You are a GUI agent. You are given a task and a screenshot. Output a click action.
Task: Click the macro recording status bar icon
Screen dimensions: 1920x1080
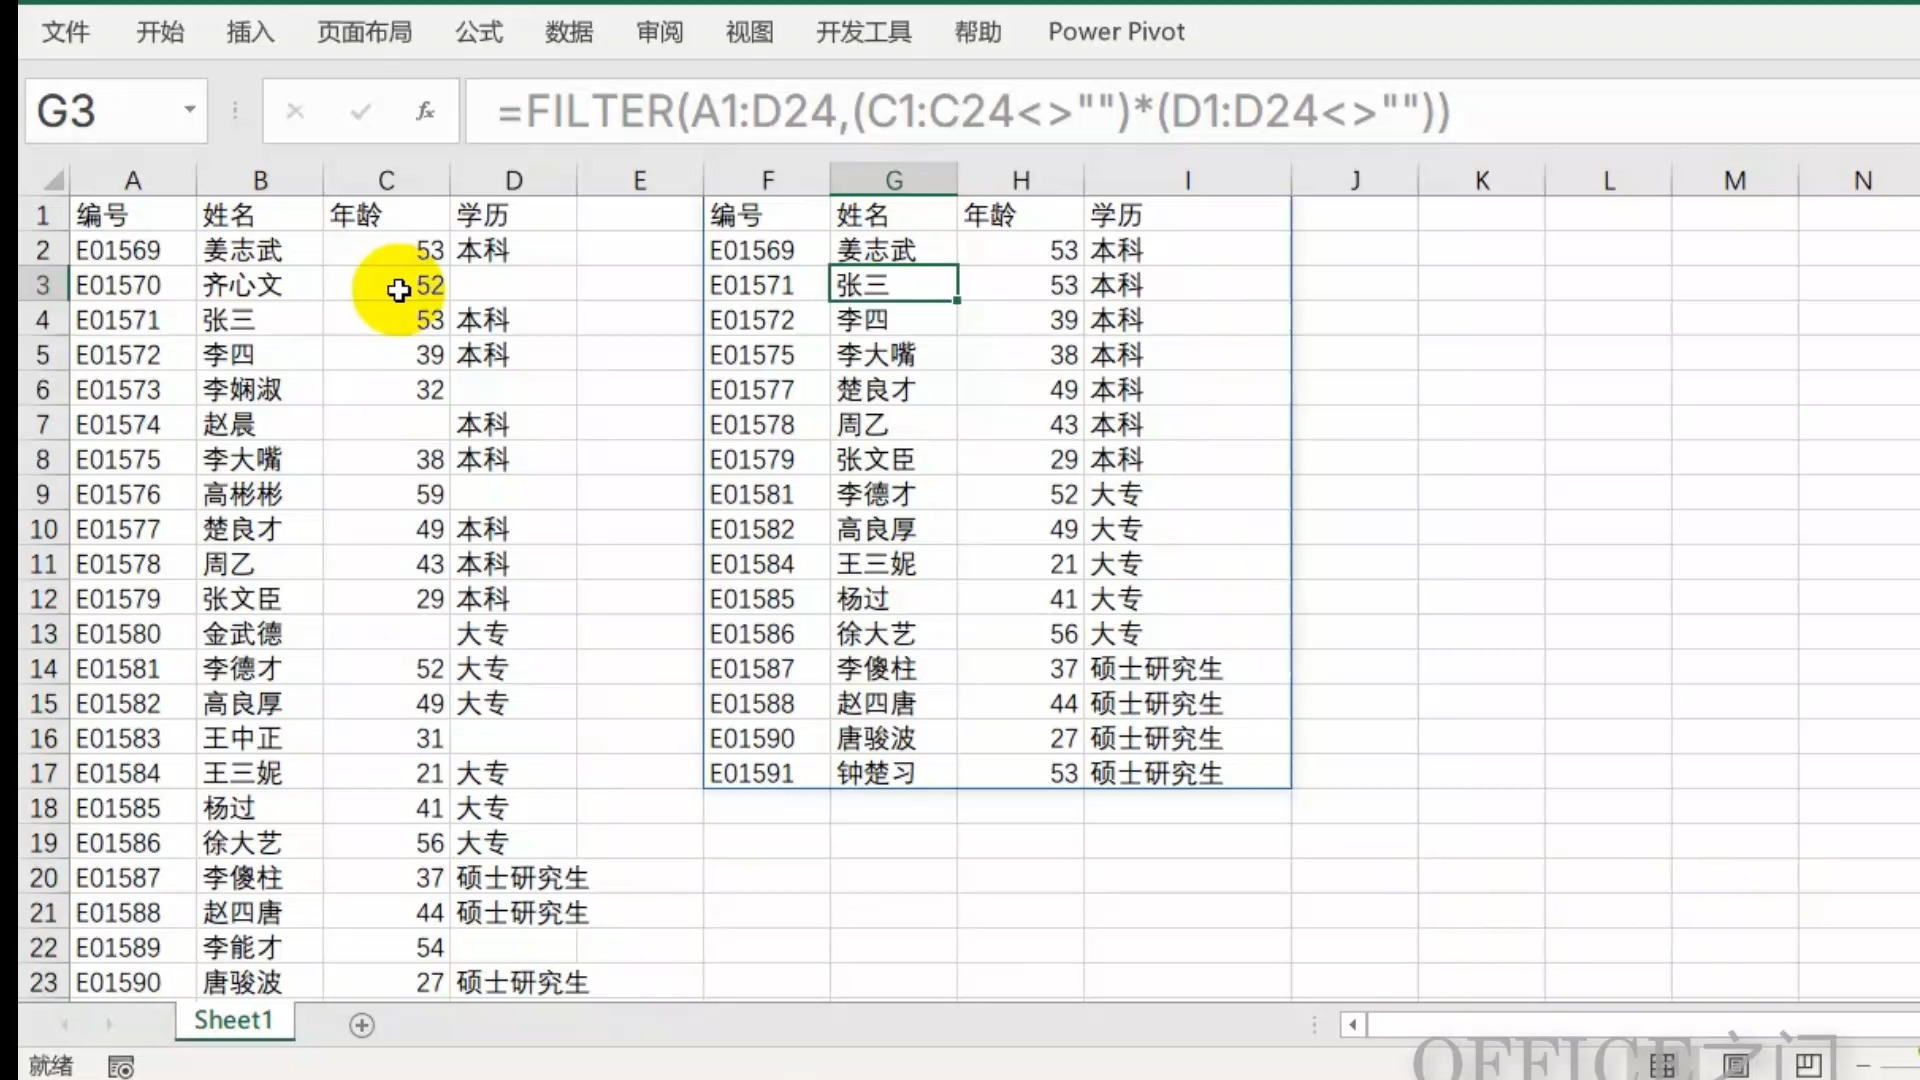pyautogui.click(x=121, y=1067)
